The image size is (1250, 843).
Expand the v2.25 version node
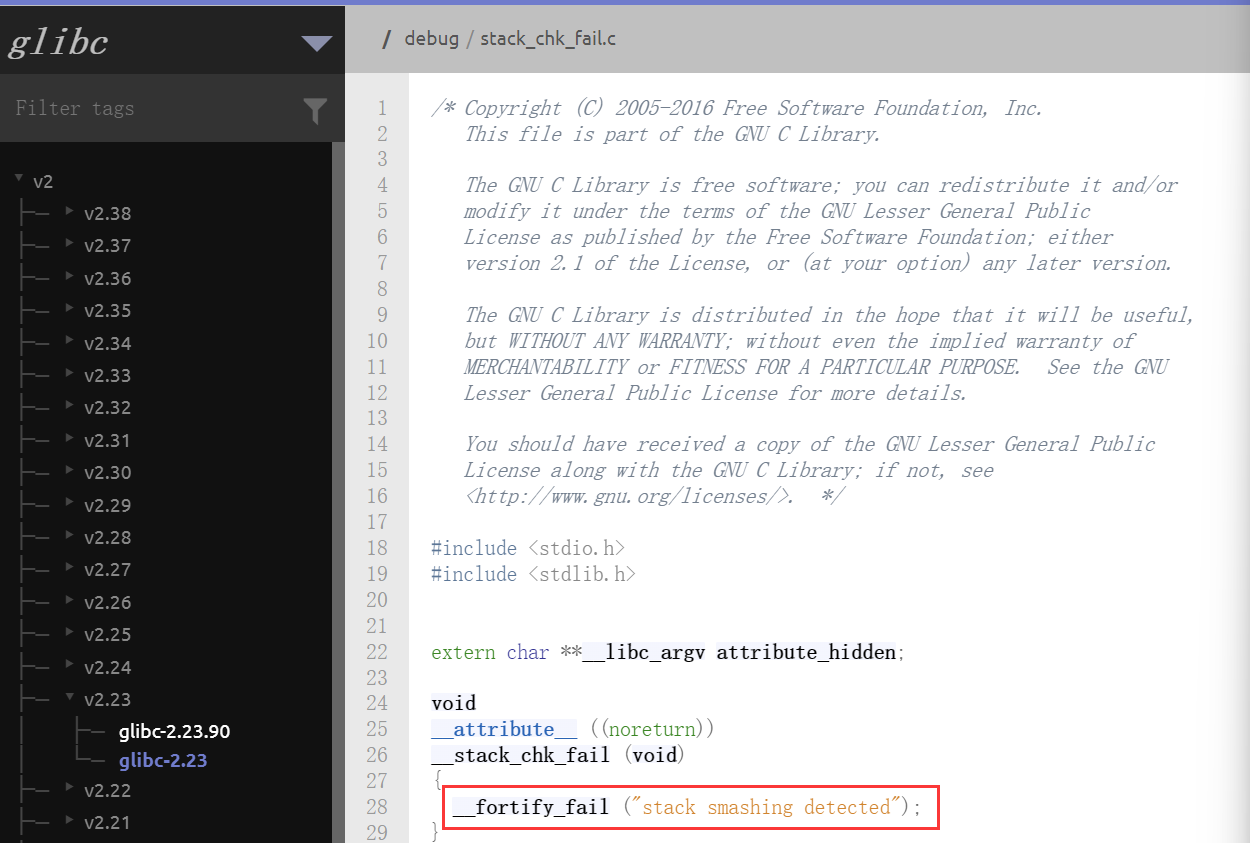69,633
